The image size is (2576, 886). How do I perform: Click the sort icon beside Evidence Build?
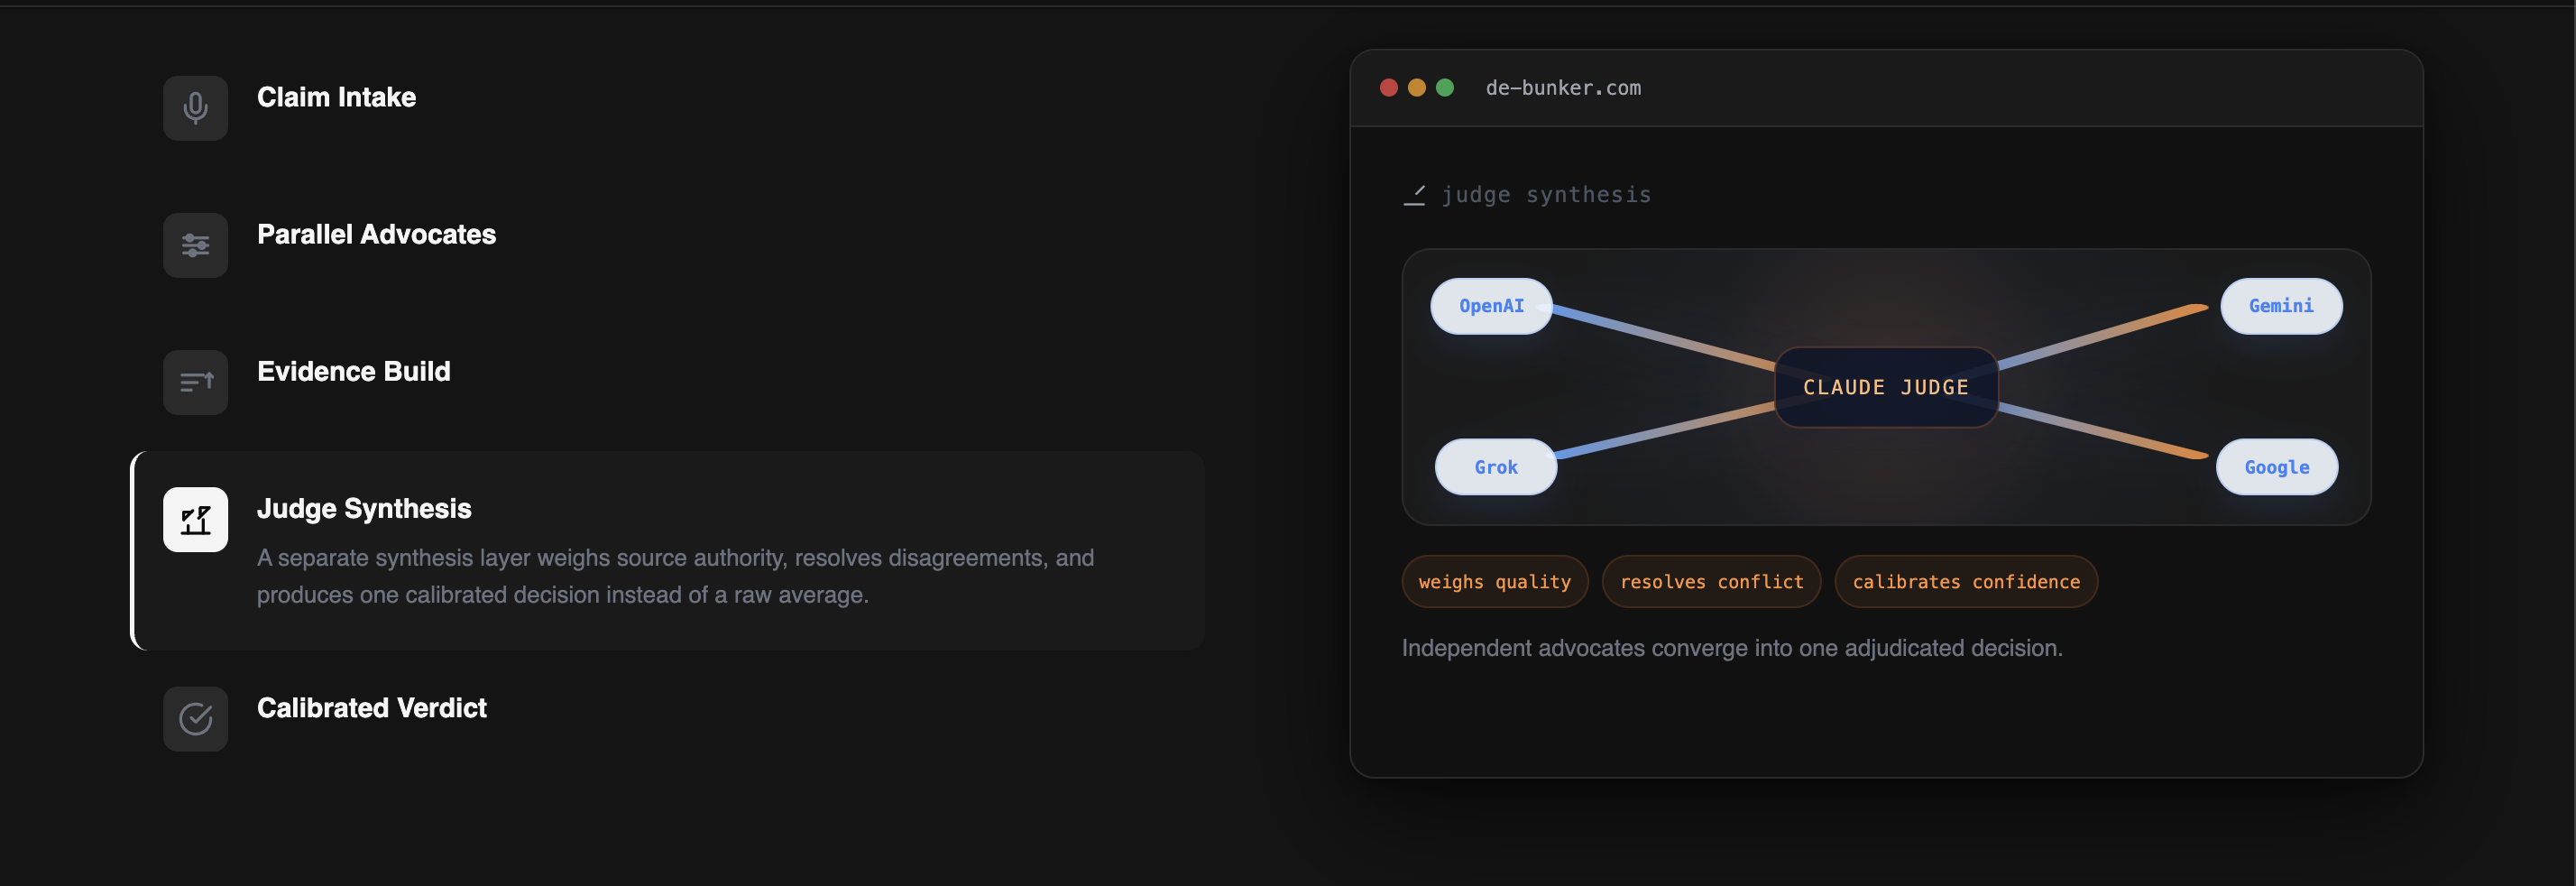tap(195, 382)
